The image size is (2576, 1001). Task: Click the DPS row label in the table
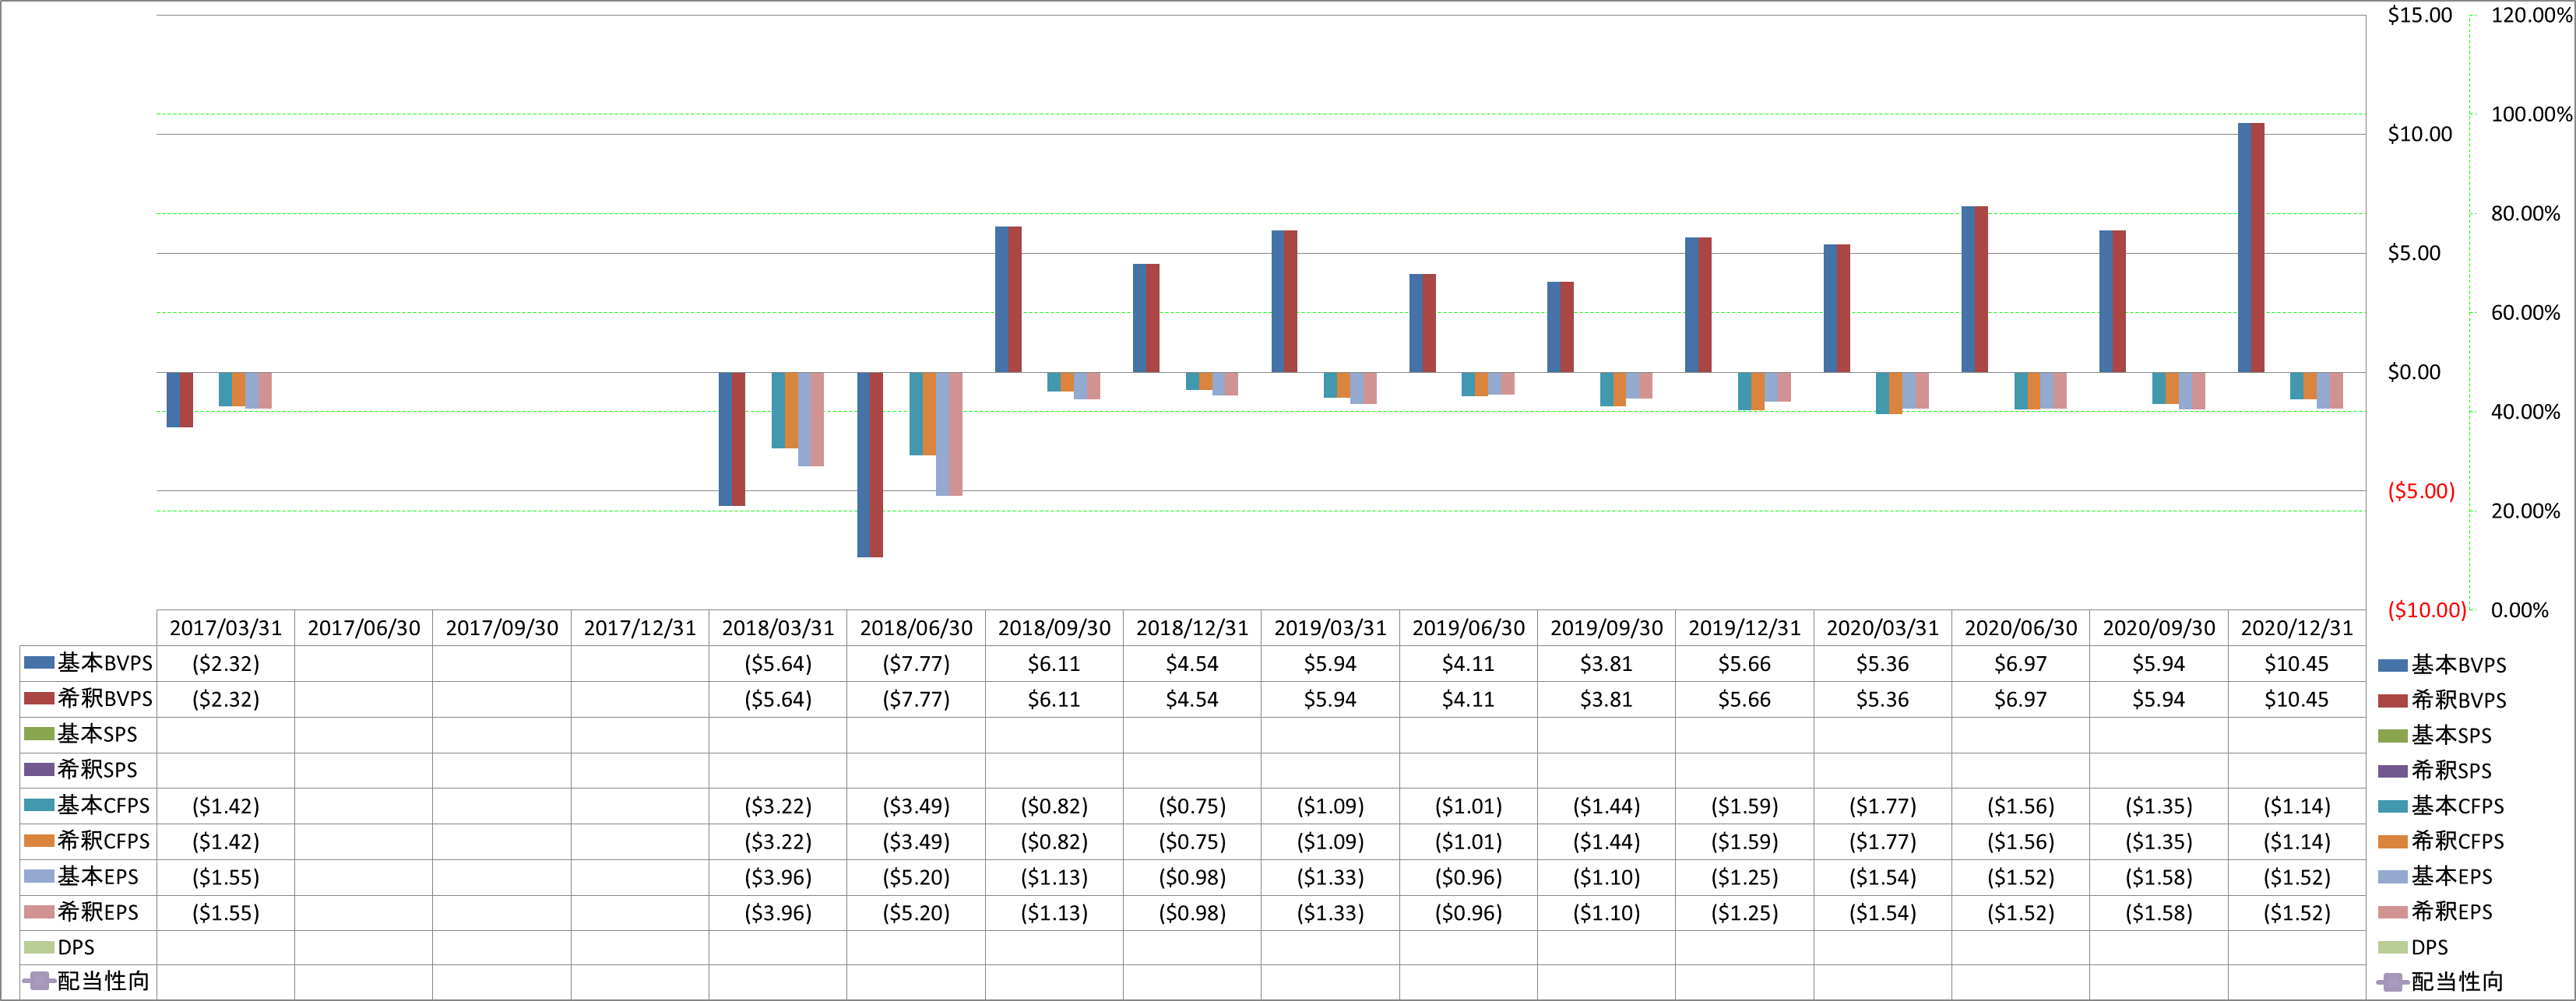[x=76, y=947]
